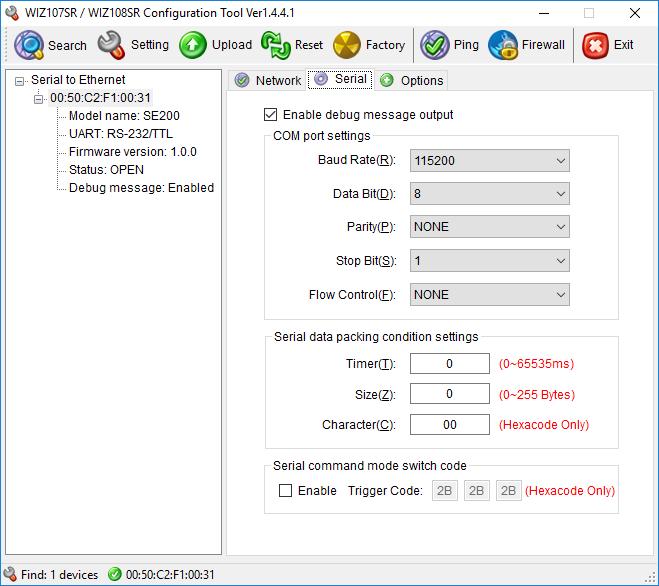Toggle Enable debug message output checkbox
The height and width of the screenshot is (586, 659).
[270, 114]
